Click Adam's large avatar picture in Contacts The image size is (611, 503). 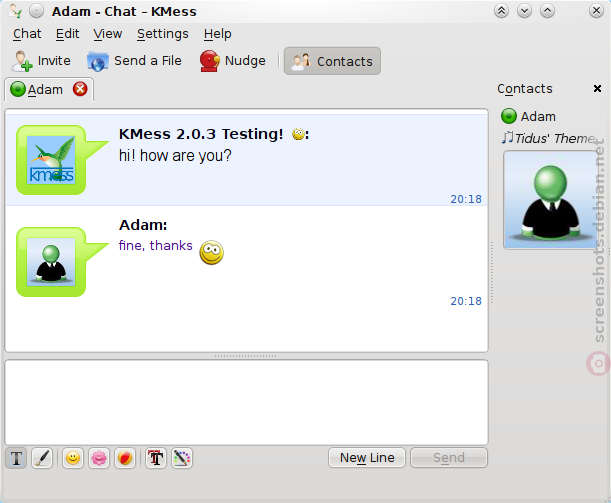[x=551, y=200]
